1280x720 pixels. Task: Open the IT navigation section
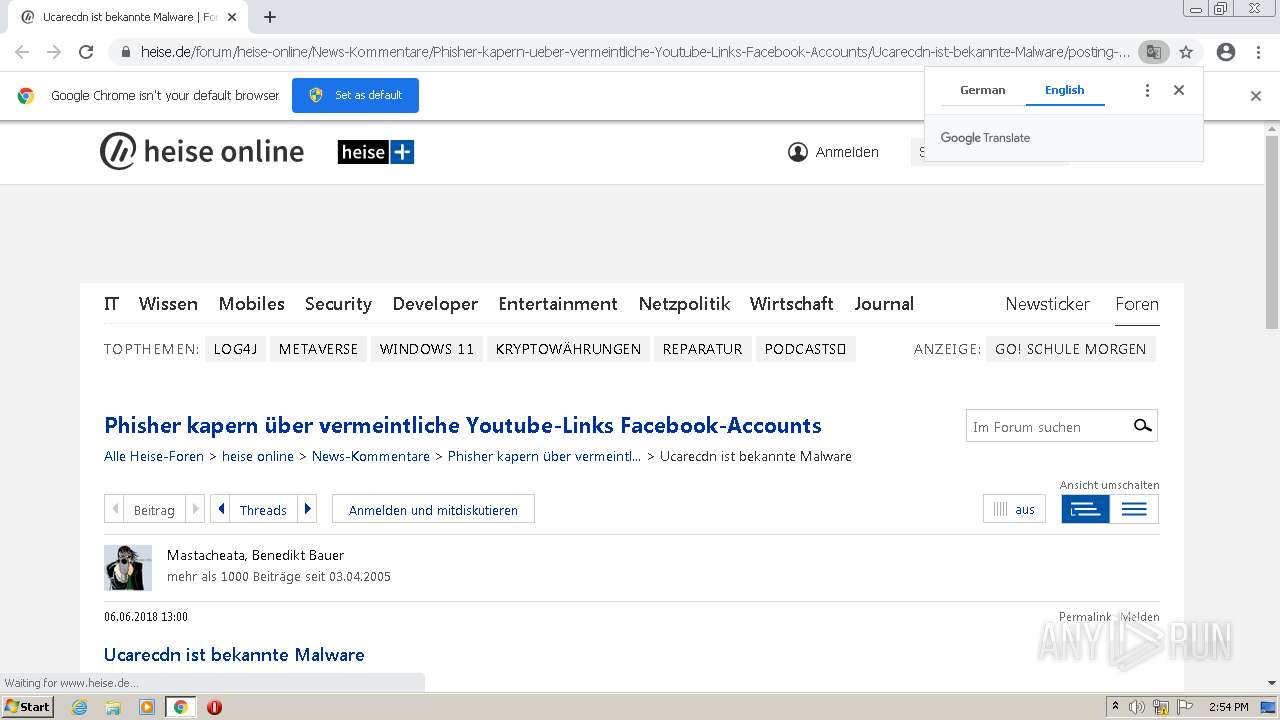[x=111, y=304]
